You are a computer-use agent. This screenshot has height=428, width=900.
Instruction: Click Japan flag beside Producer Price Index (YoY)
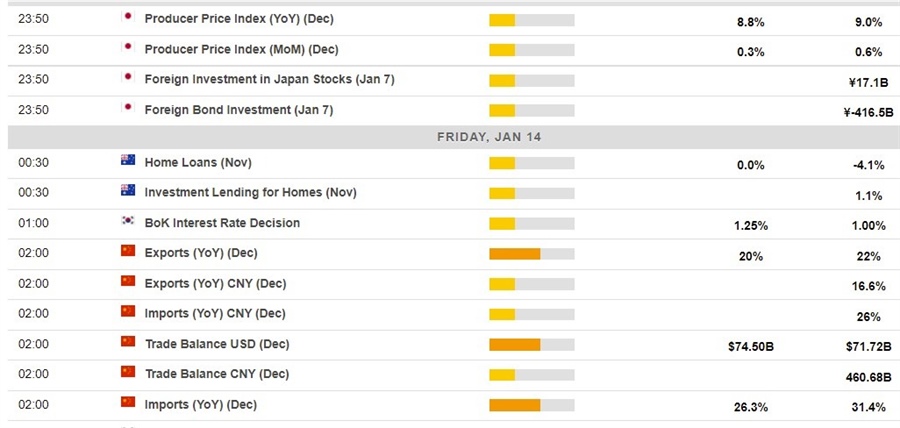[x=127, y=18]
